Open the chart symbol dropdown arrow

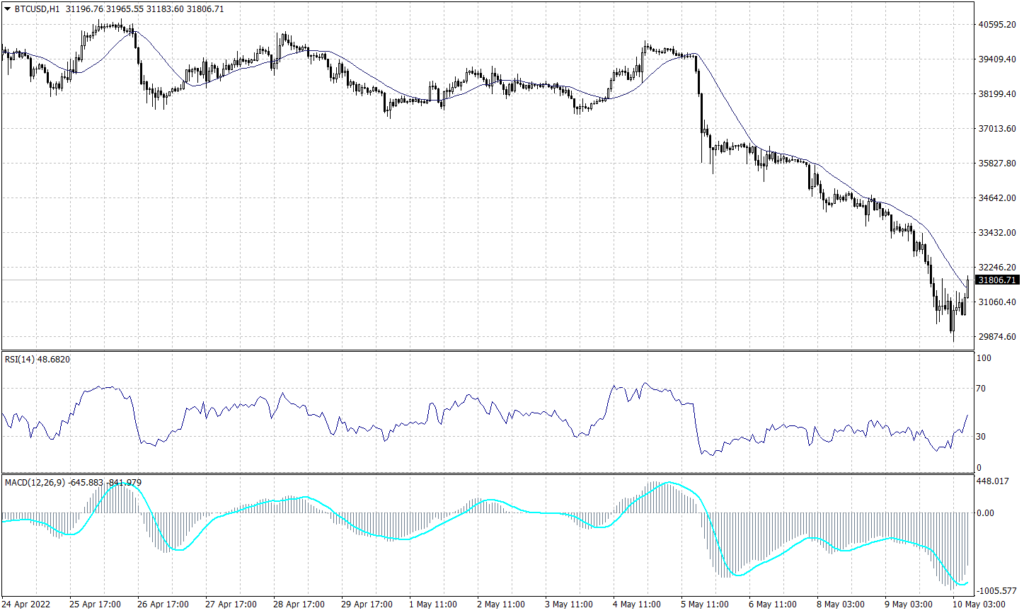coord(8,8)
